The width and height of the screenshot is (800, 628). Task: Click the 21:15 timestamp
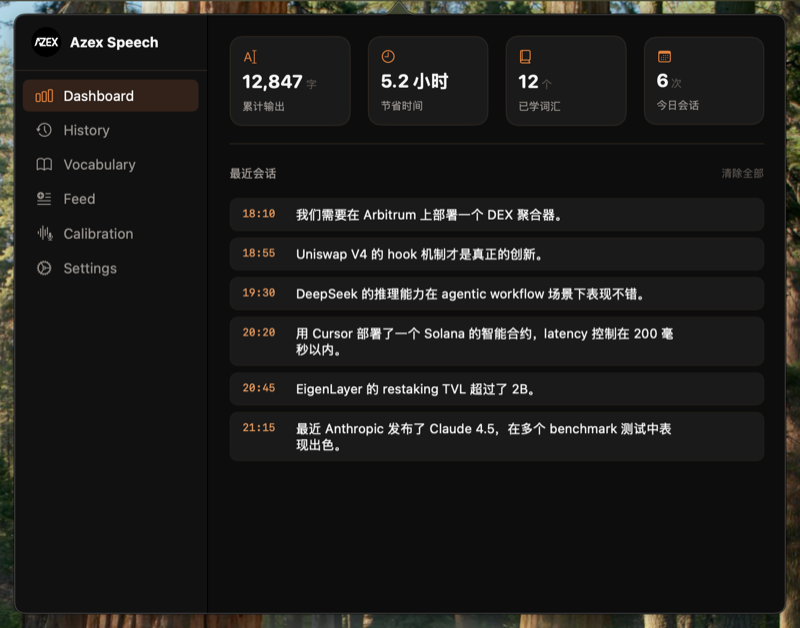[x=259, y=428]
